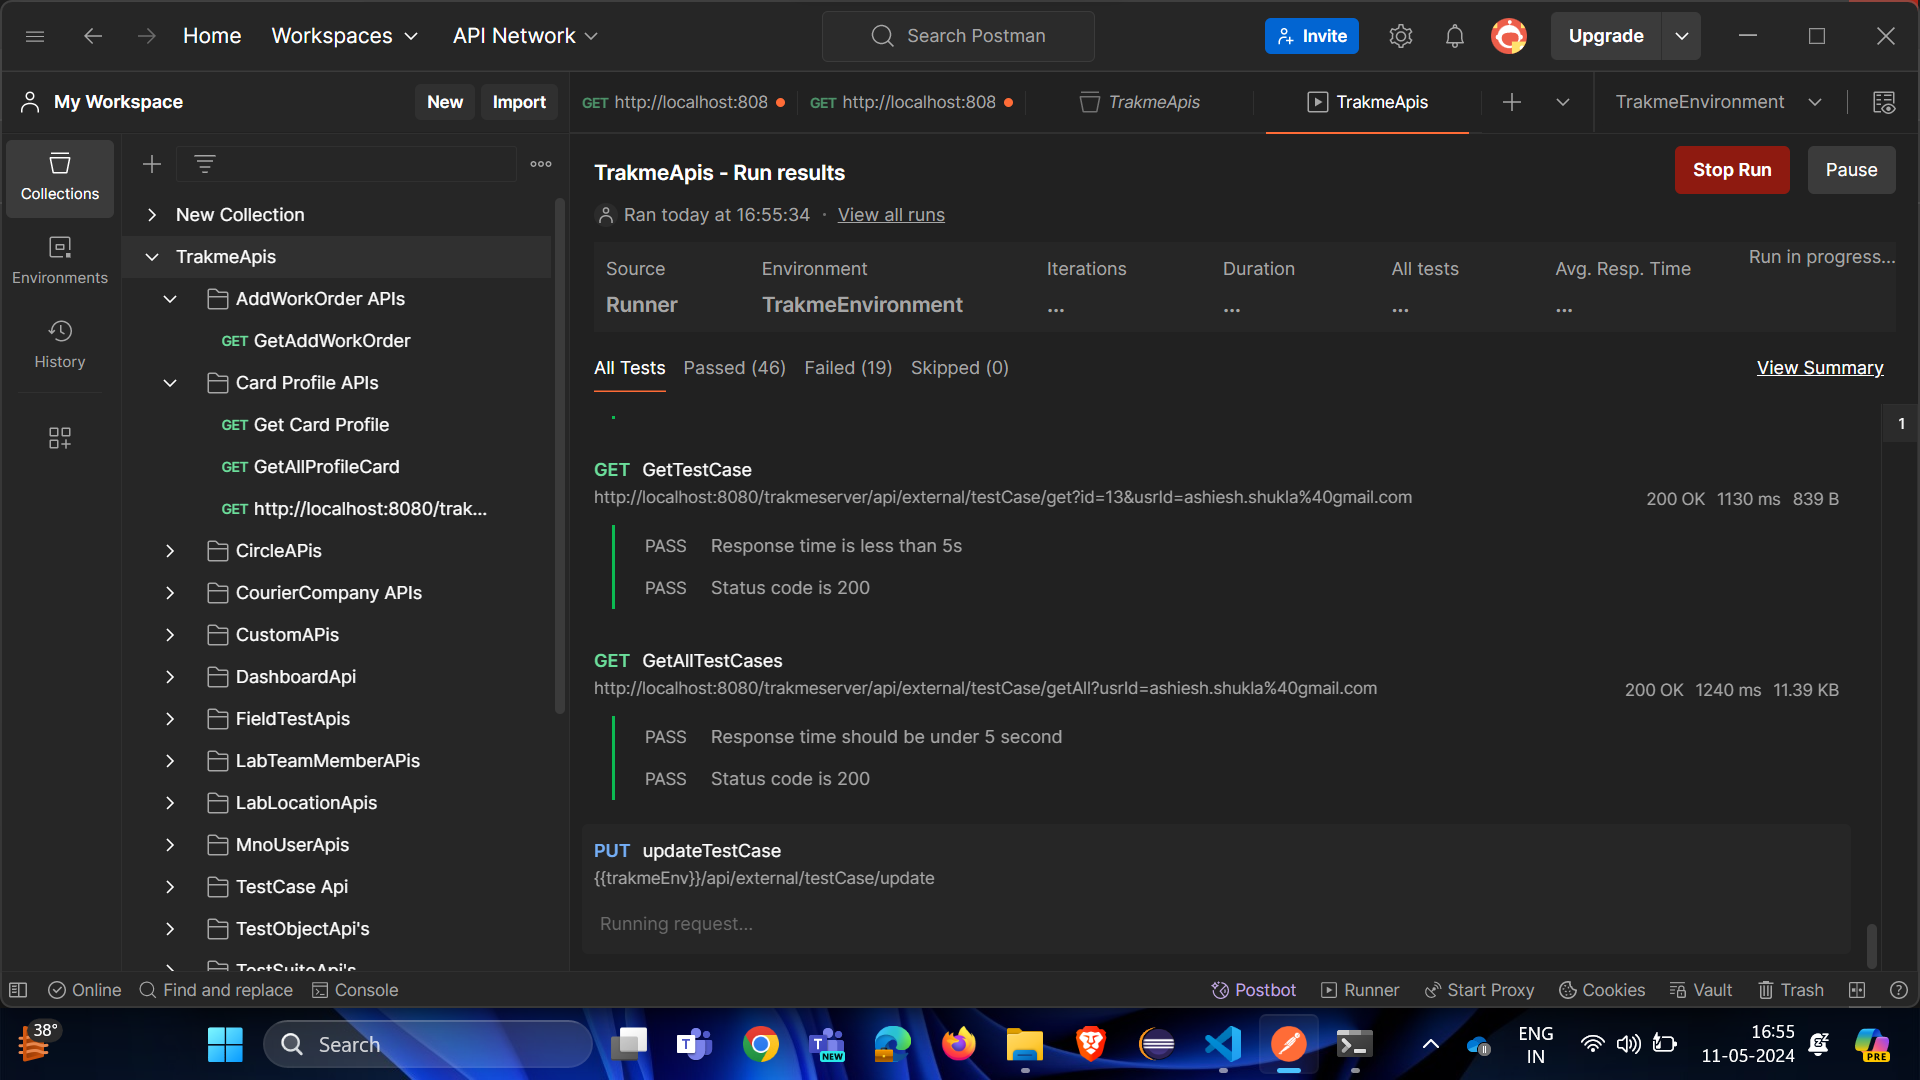Expand the Workspaces dropdown
The height and width of the screenshot is (1080, 1920).
(345, 36)
